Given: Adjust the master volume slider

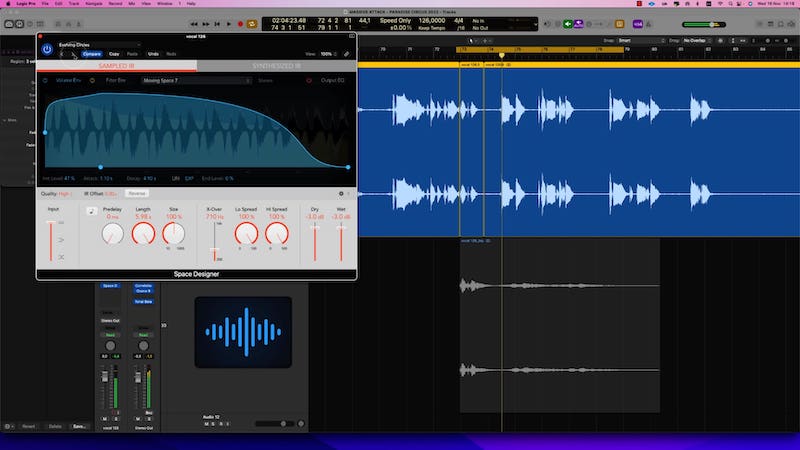Looking at the screenshot, I should tap(704, 24).
